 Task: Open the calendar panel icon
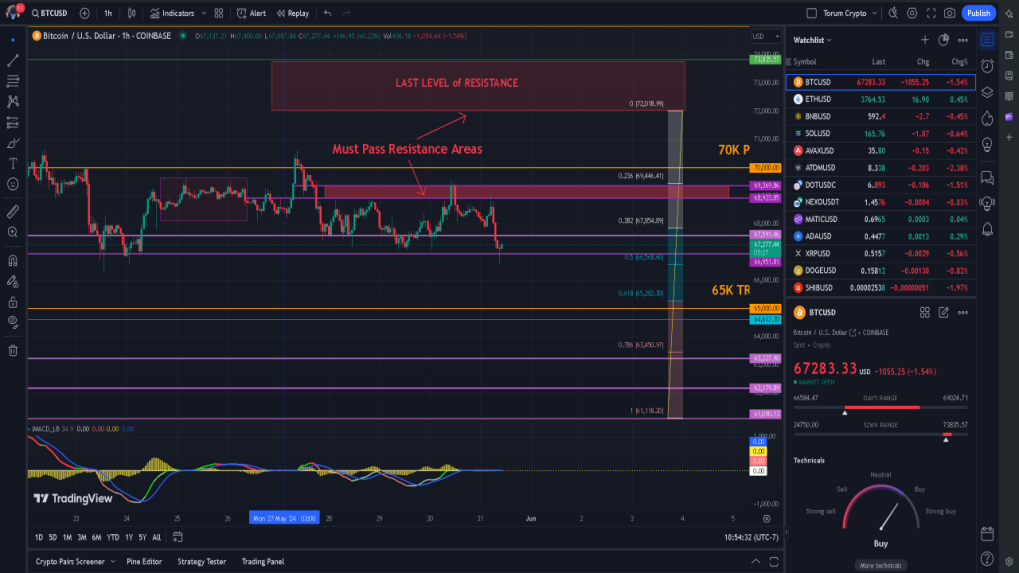pos(987,534)
